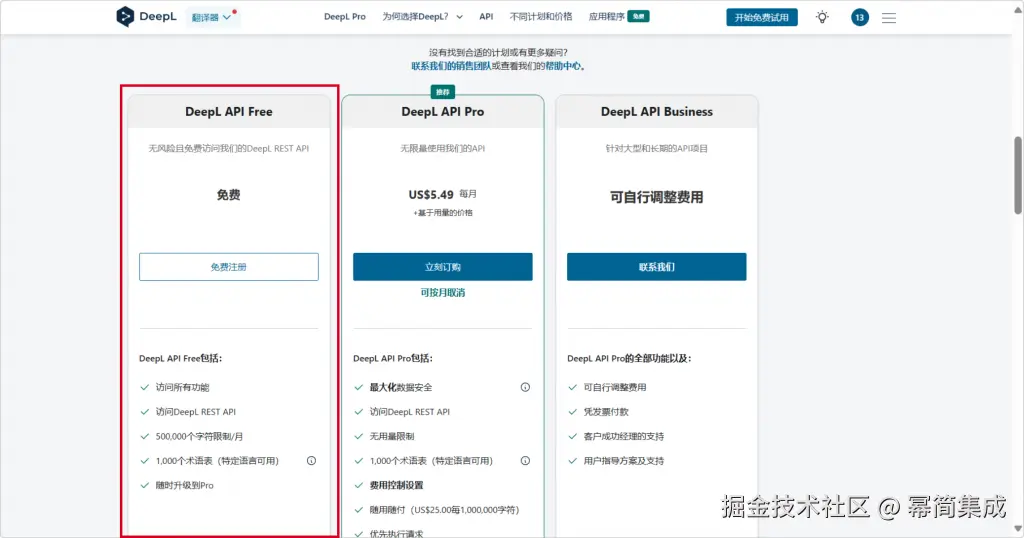This screenshot has height=538, width=1024.
Task: Open 应用程序 menu item
Action: tap(618, 17)
